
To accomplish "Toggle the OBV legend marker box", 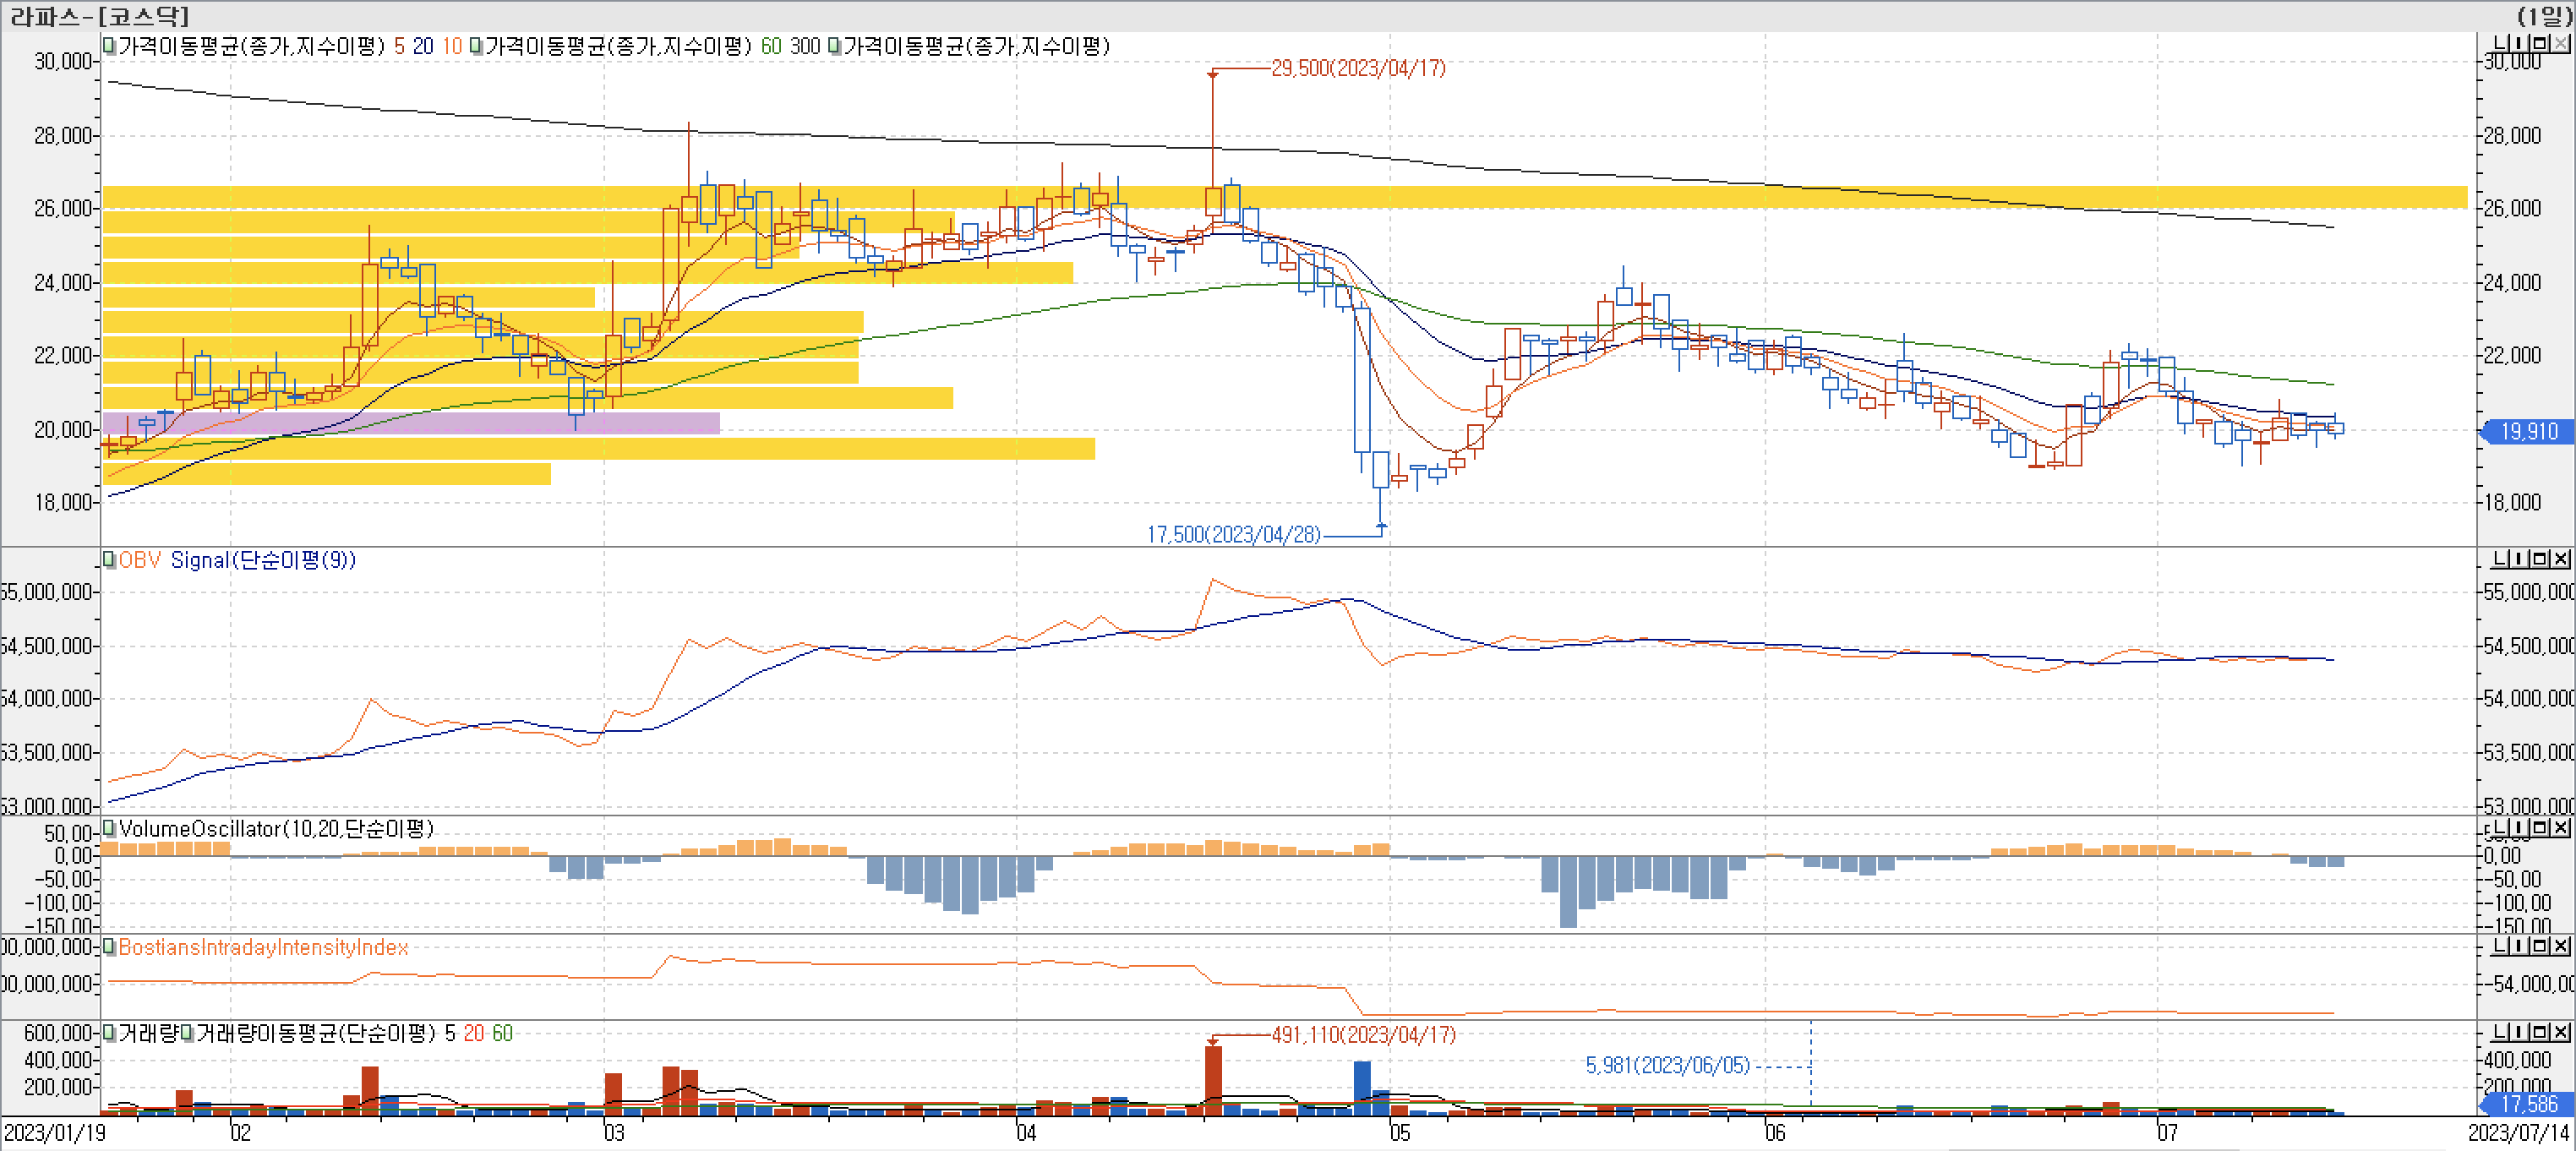I will click(109, 560).
